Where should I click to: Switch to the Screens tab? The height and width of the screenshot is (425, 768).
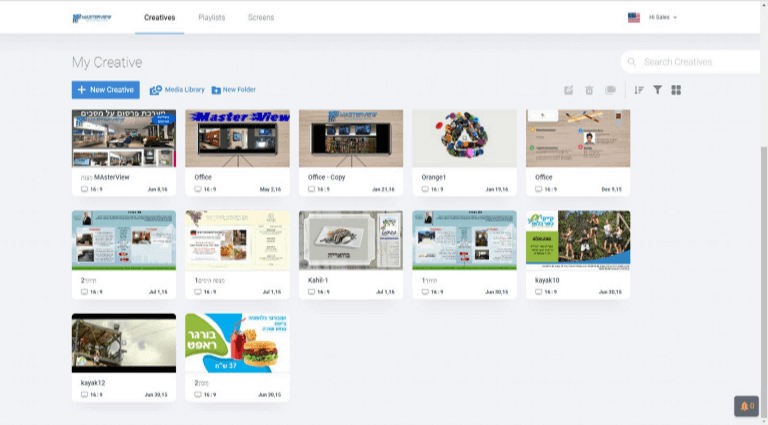(261, 17)
